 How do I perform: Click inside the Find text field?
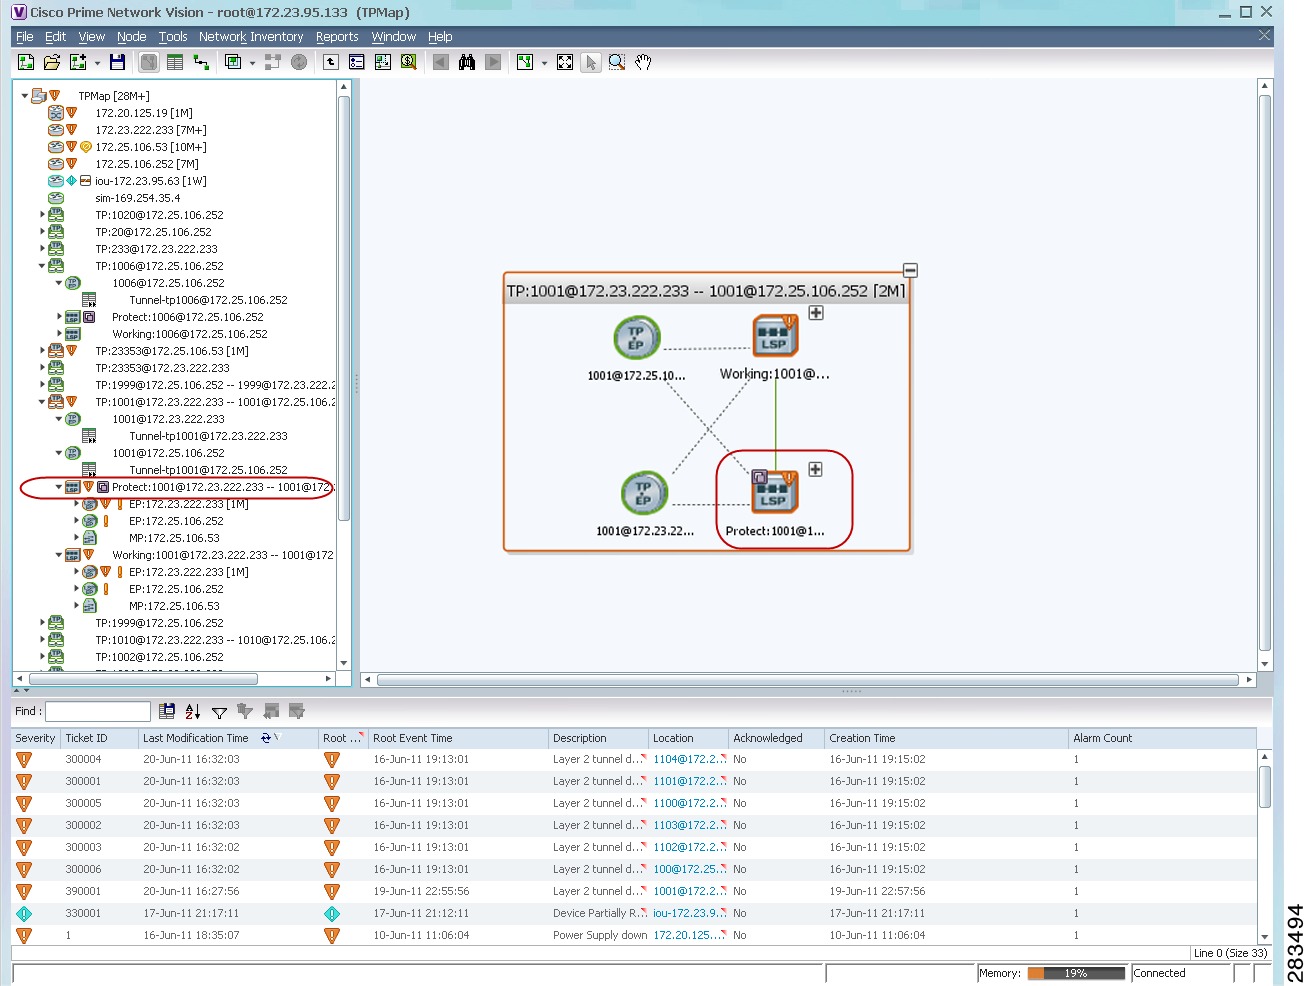coord(97,711)
